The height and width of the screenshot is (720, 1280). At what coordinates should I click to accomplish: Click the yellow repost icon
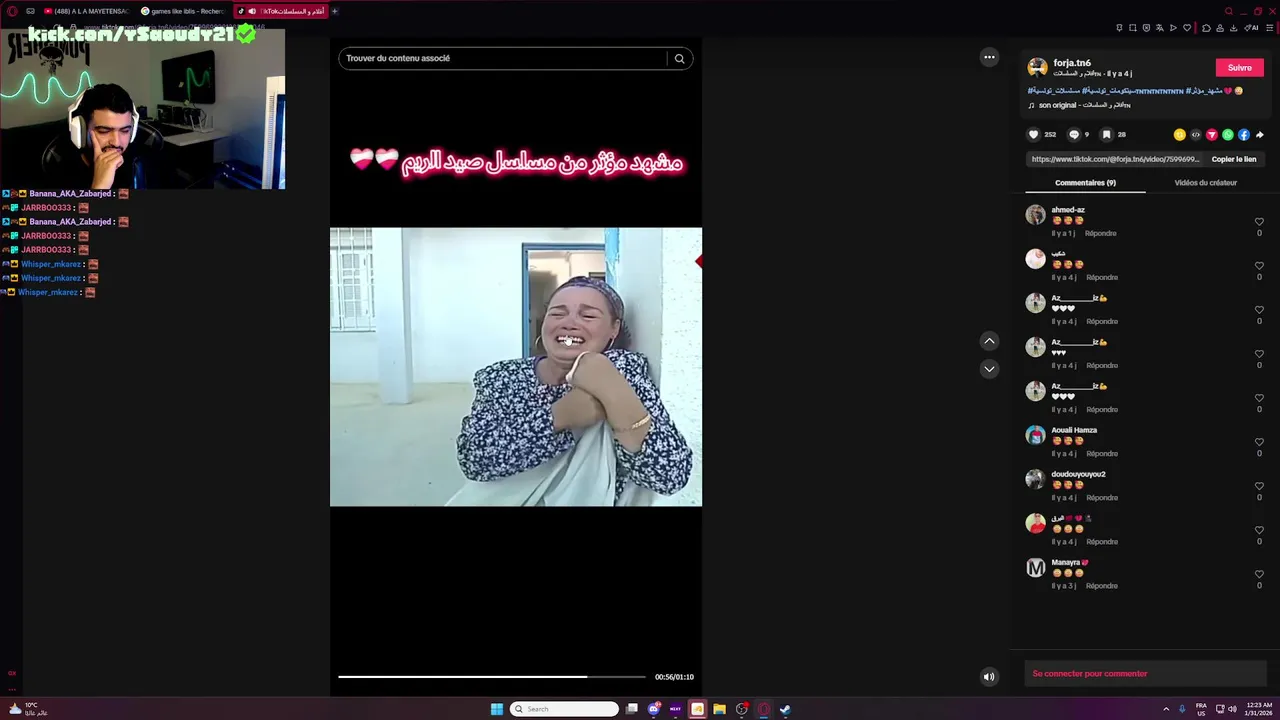(x=1180, y=134)
